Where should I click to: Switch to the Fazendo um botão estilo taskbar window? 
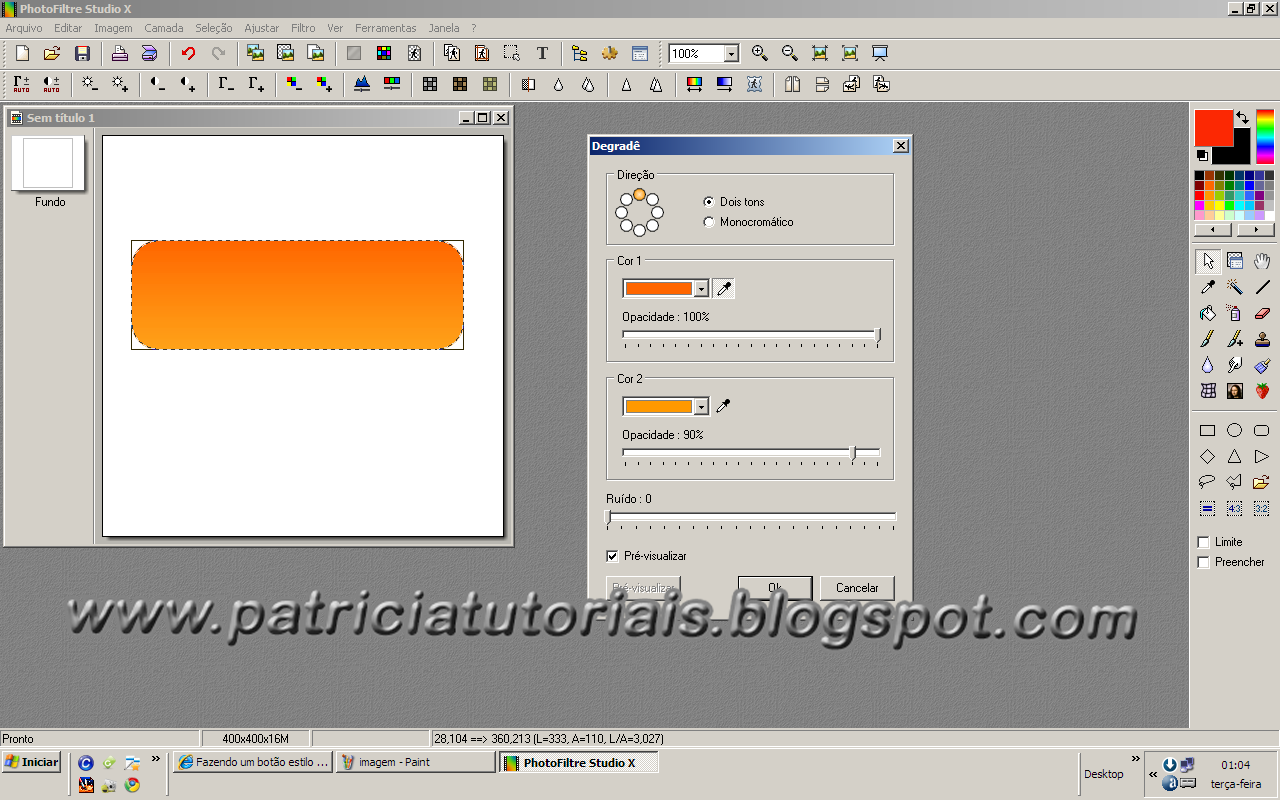(253, 762)
